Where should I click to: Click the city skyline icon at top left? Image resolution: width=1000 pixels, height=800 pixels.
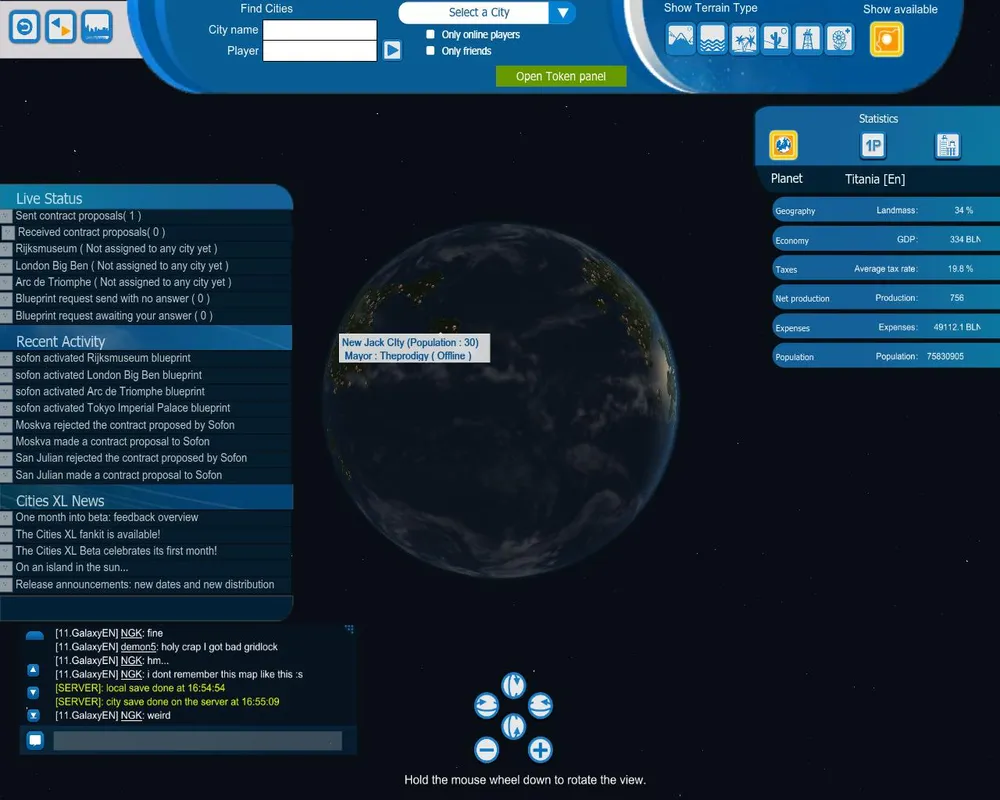click(x=97, y=27)
